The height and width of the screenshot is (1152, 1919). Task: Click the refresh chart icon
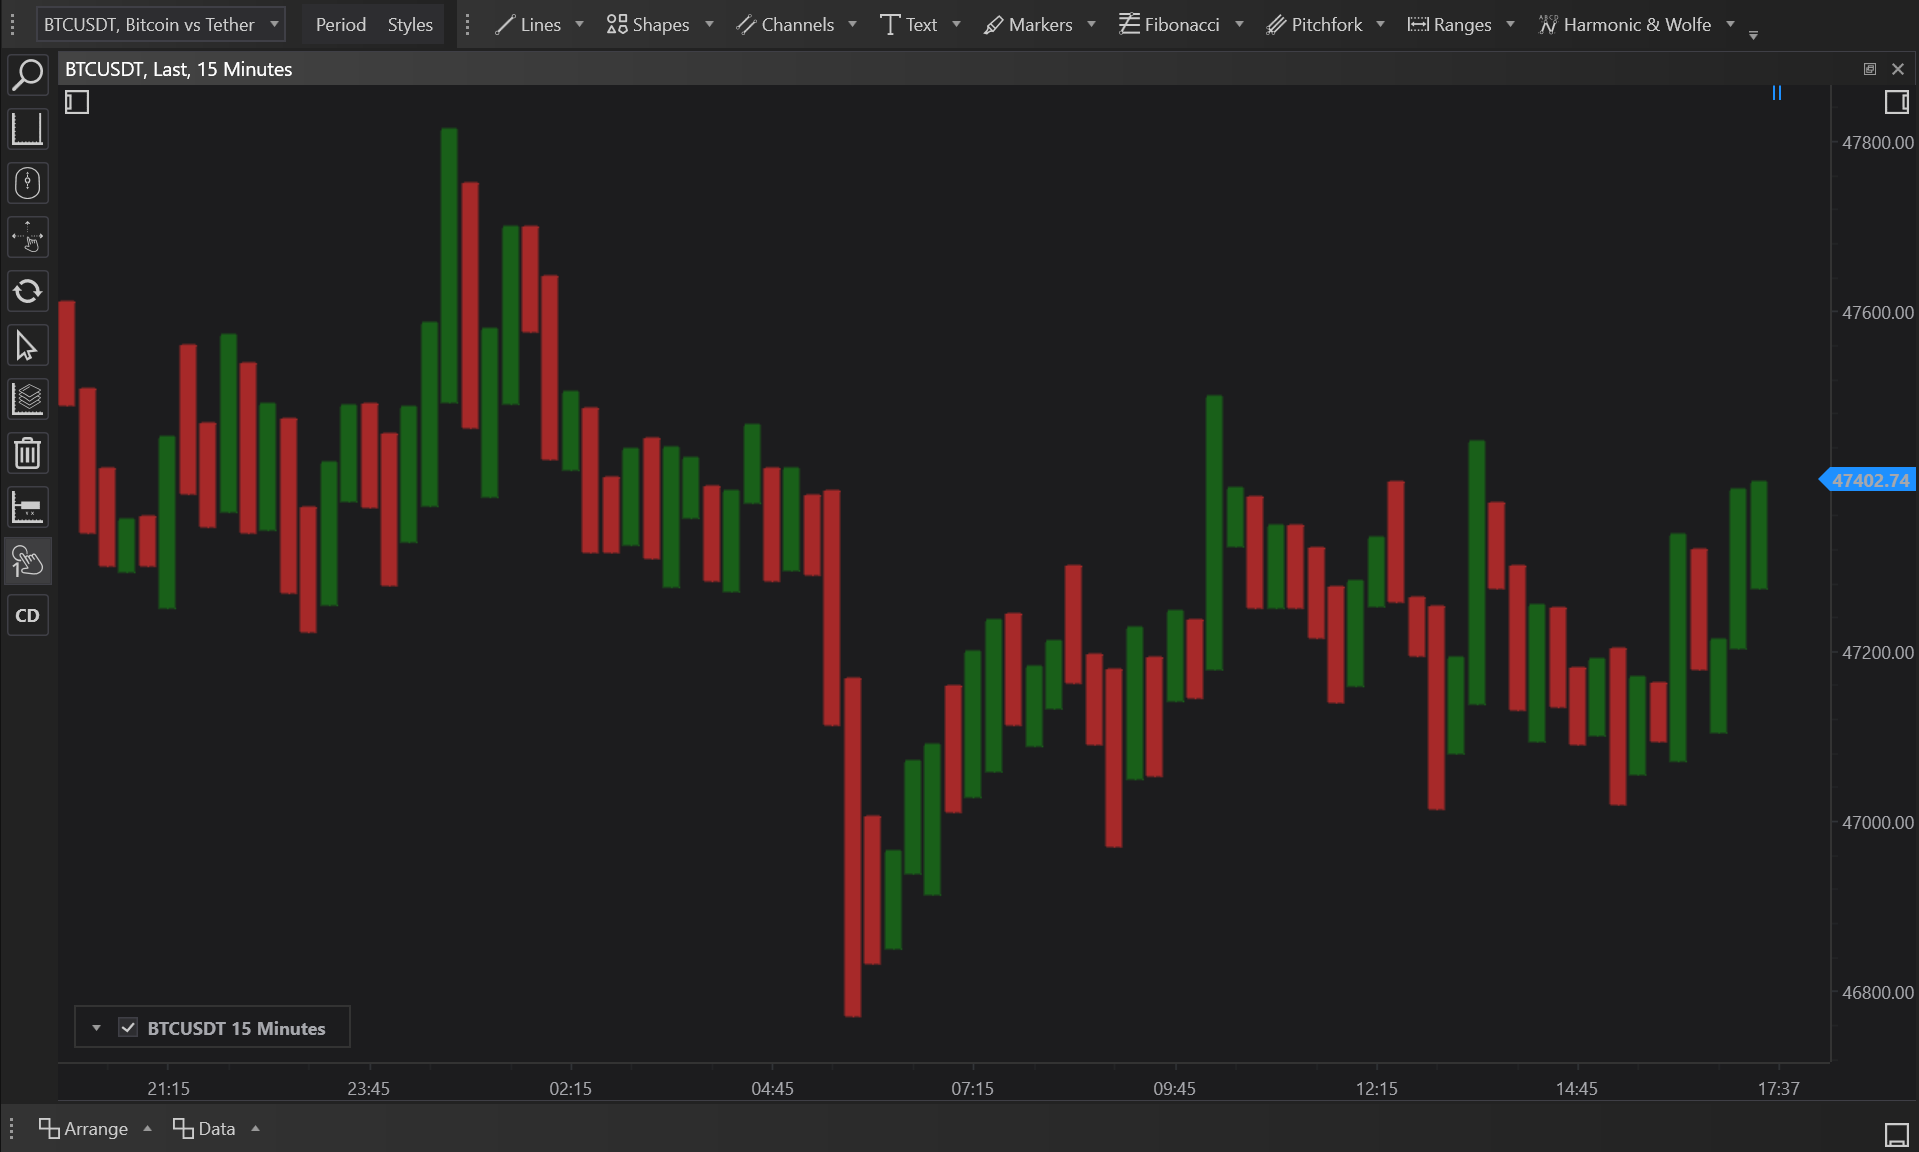coord(28,292)
